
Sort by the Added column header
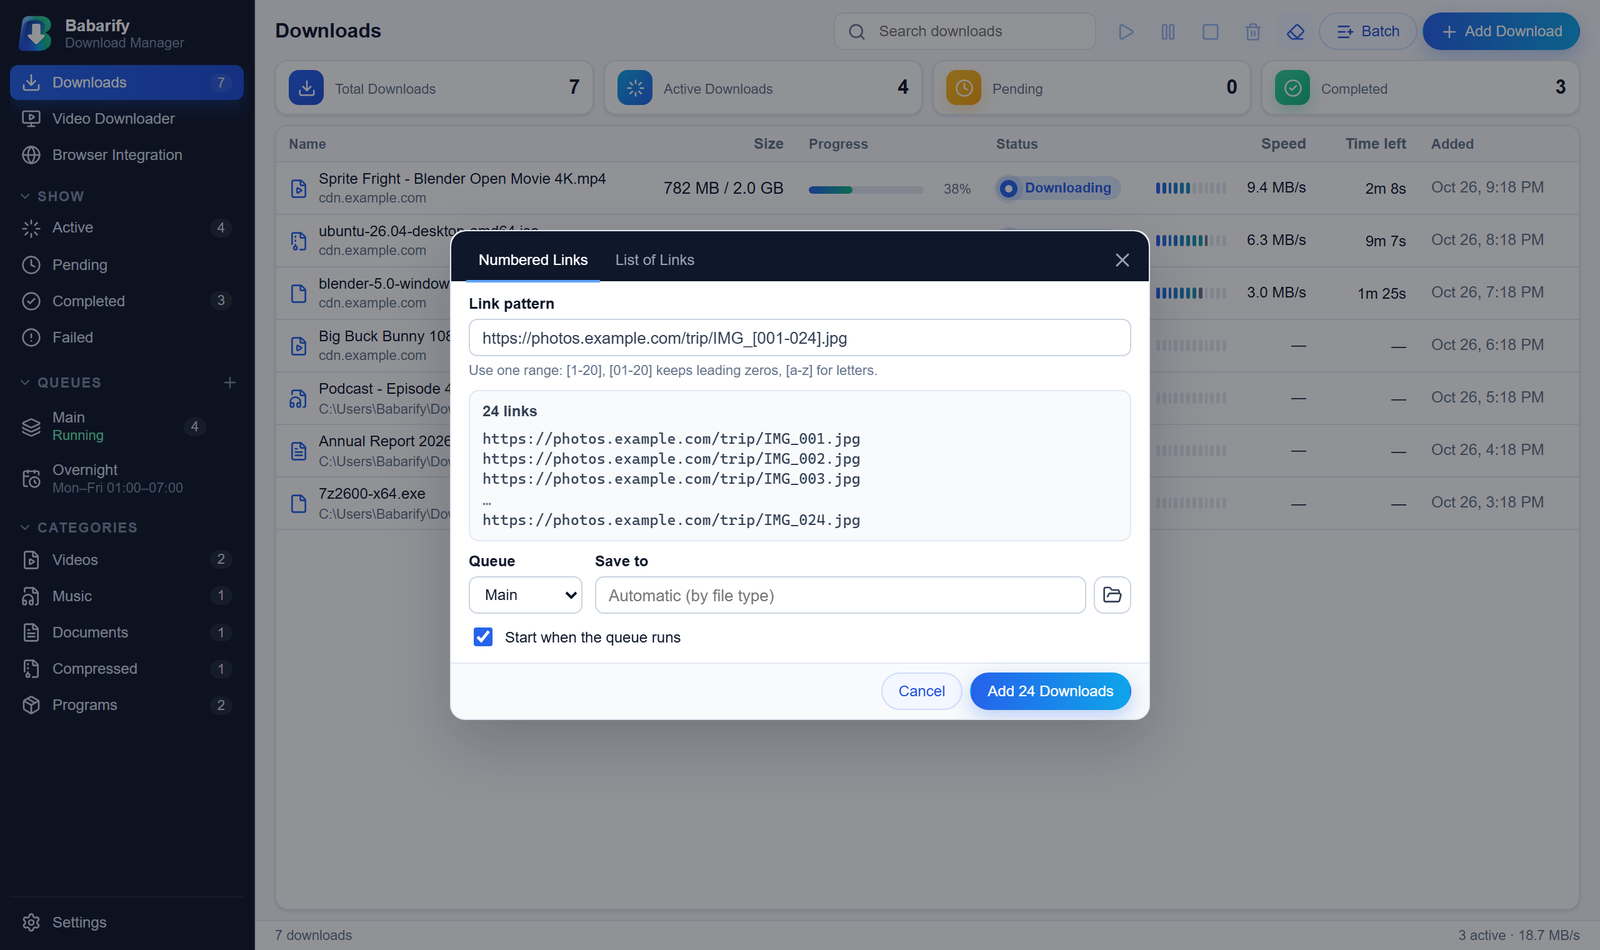coord(1452,144)
